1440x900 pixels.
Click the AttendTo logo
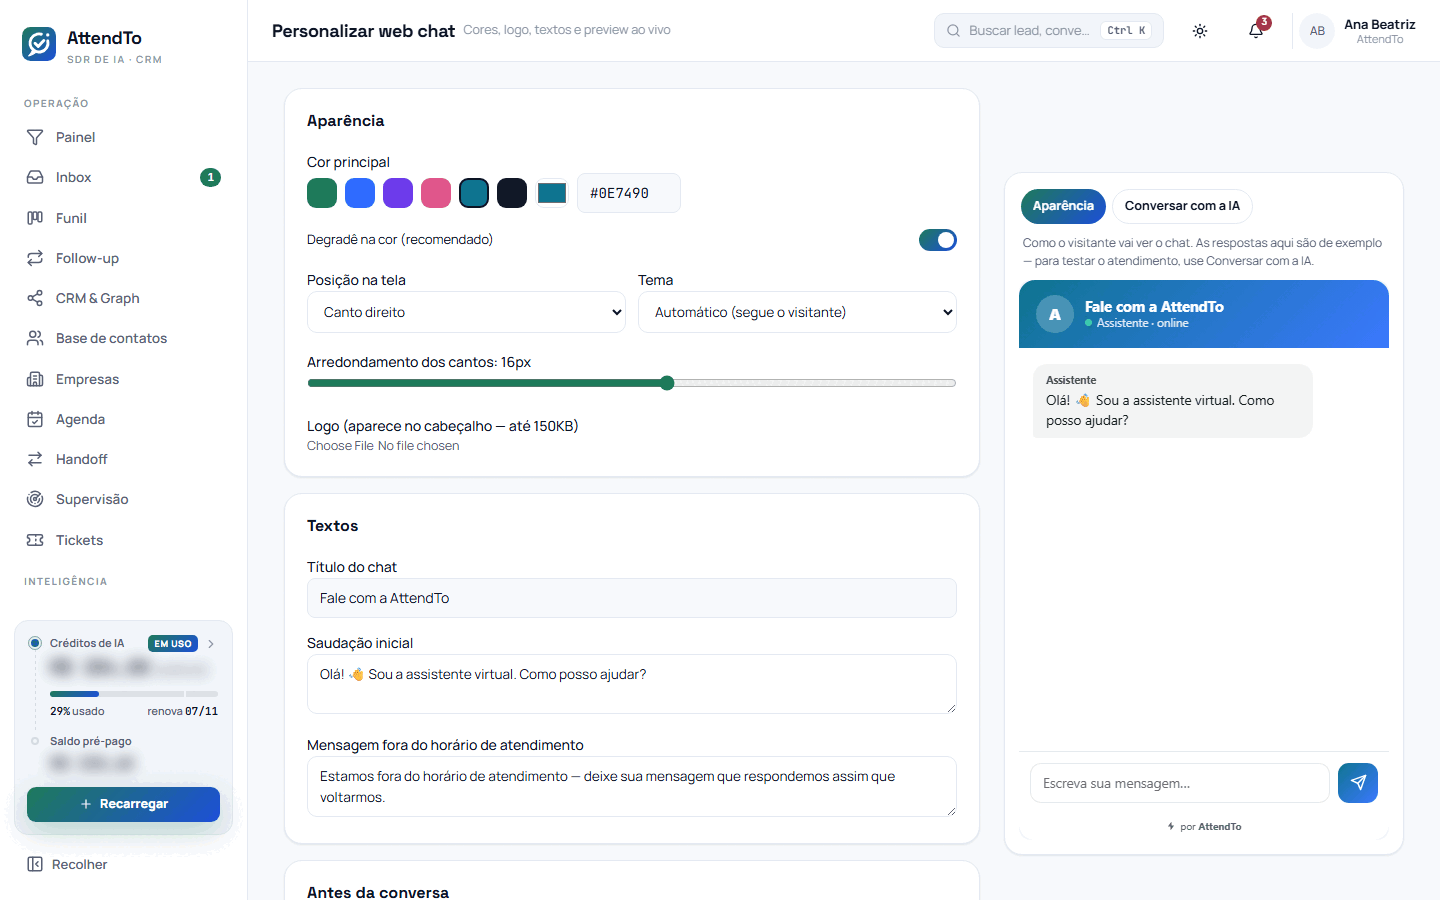39,44
